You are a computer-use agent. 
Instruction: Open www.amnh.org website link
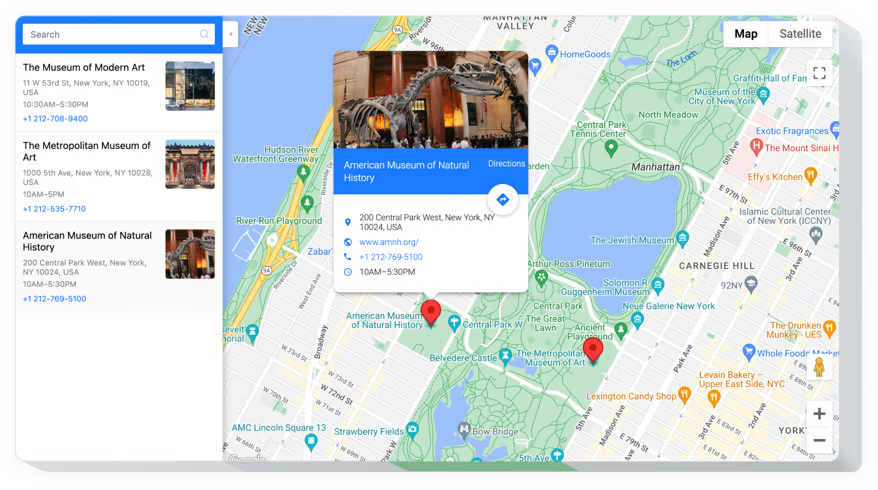coord(389,242)
